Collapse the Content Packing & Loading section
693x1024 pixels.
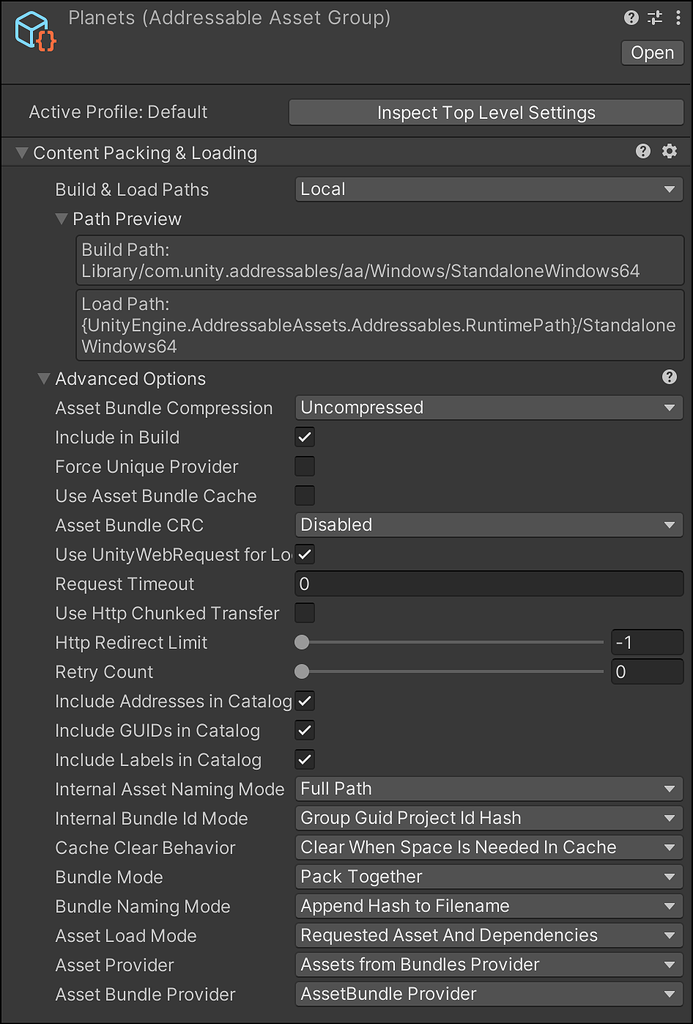(x=21, y=151)
